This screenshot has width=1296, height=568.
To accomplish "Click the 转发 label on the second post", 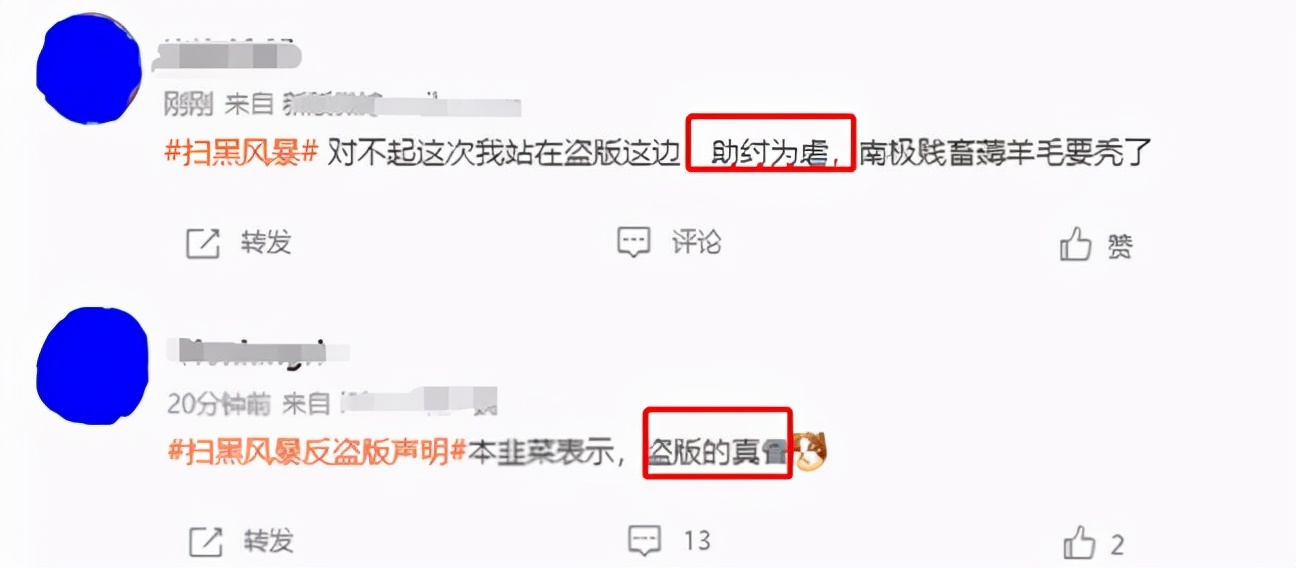I will (268, 541).
